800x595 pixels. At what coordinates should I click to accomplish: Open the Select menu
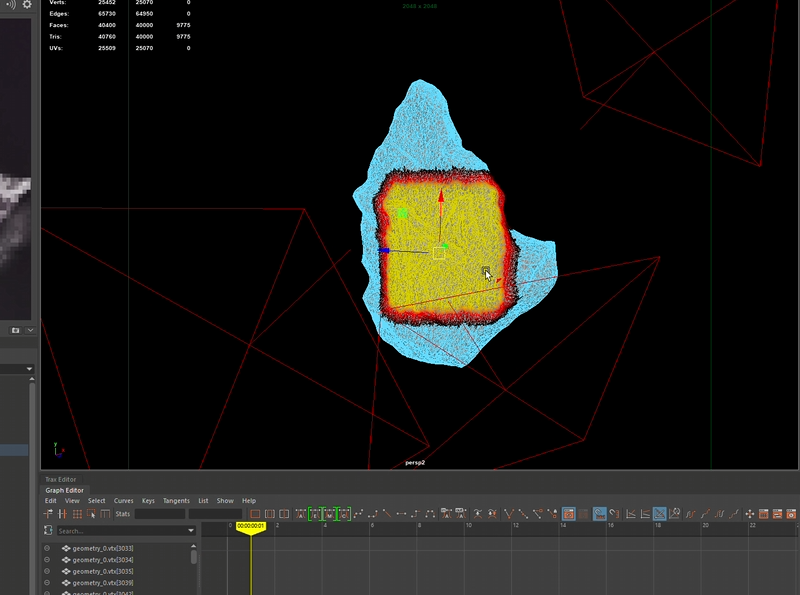point(96,501)
